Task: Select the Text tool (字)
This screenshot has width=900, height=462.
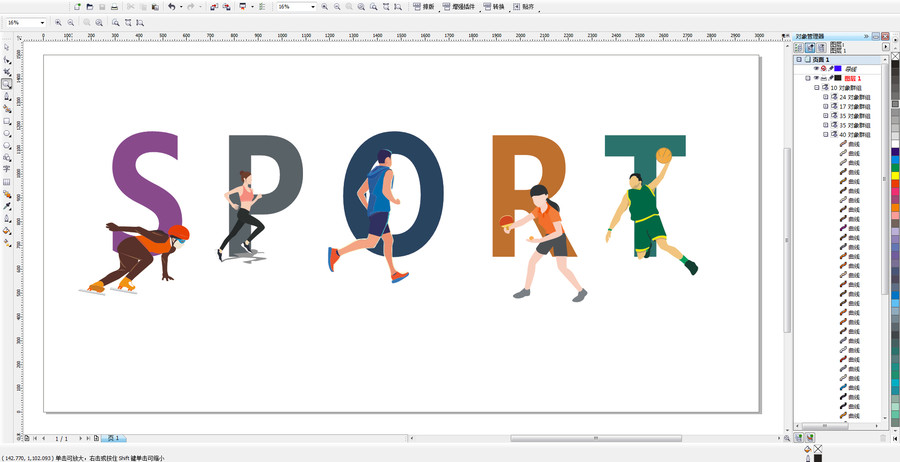Action: pyautogui.click(x=7, y=169)
